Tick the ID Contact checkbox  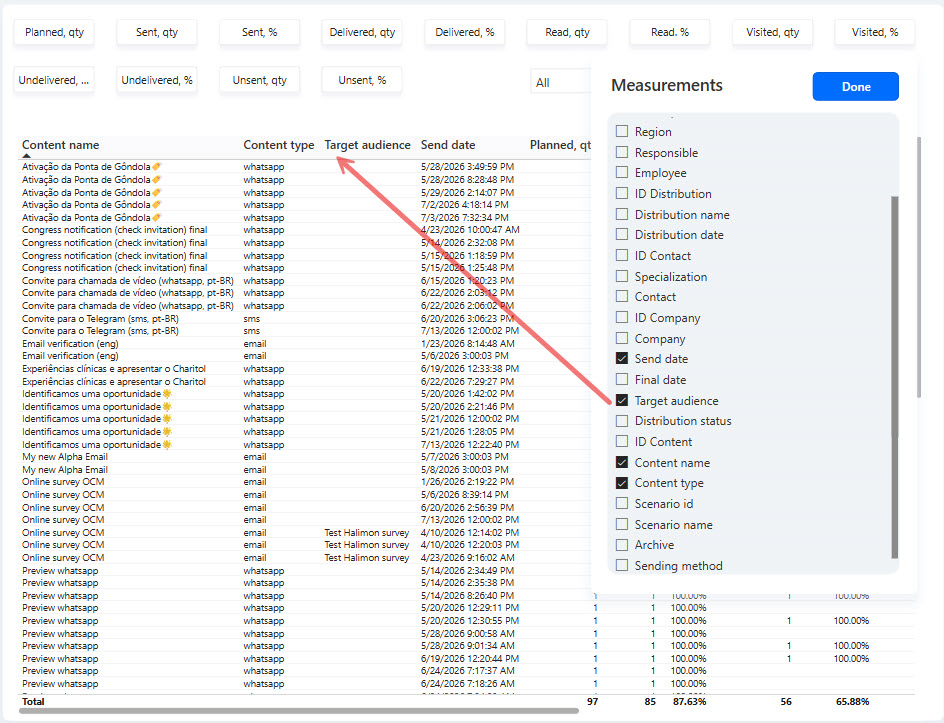(622, 256)
